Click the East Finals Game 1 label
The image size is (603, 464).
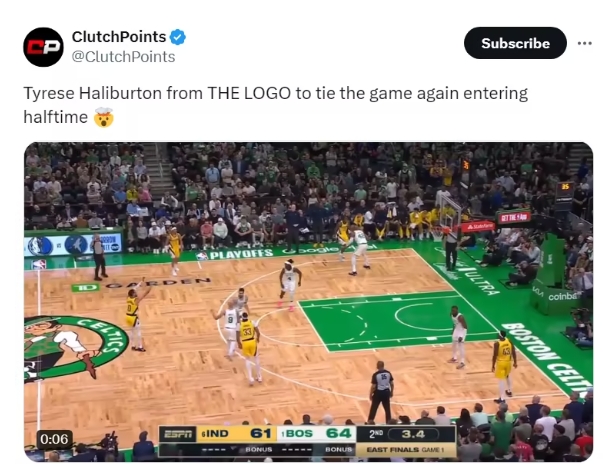(x=405, y=449)
